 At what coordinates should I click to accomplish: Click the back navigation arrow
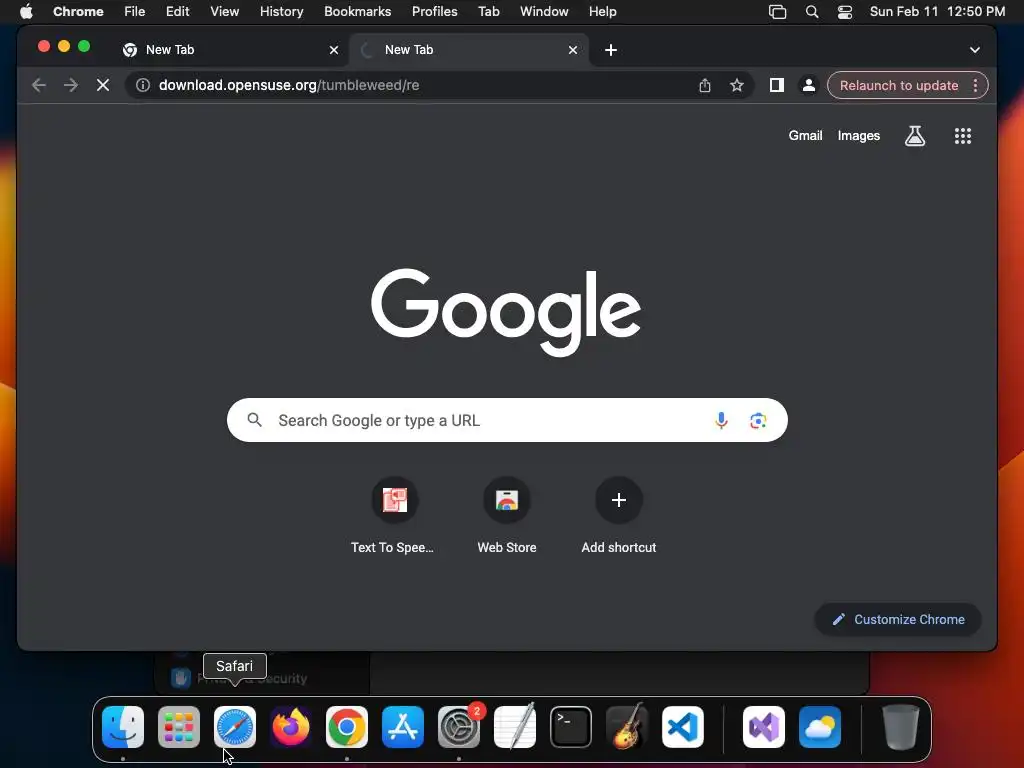tap(39, 85)
